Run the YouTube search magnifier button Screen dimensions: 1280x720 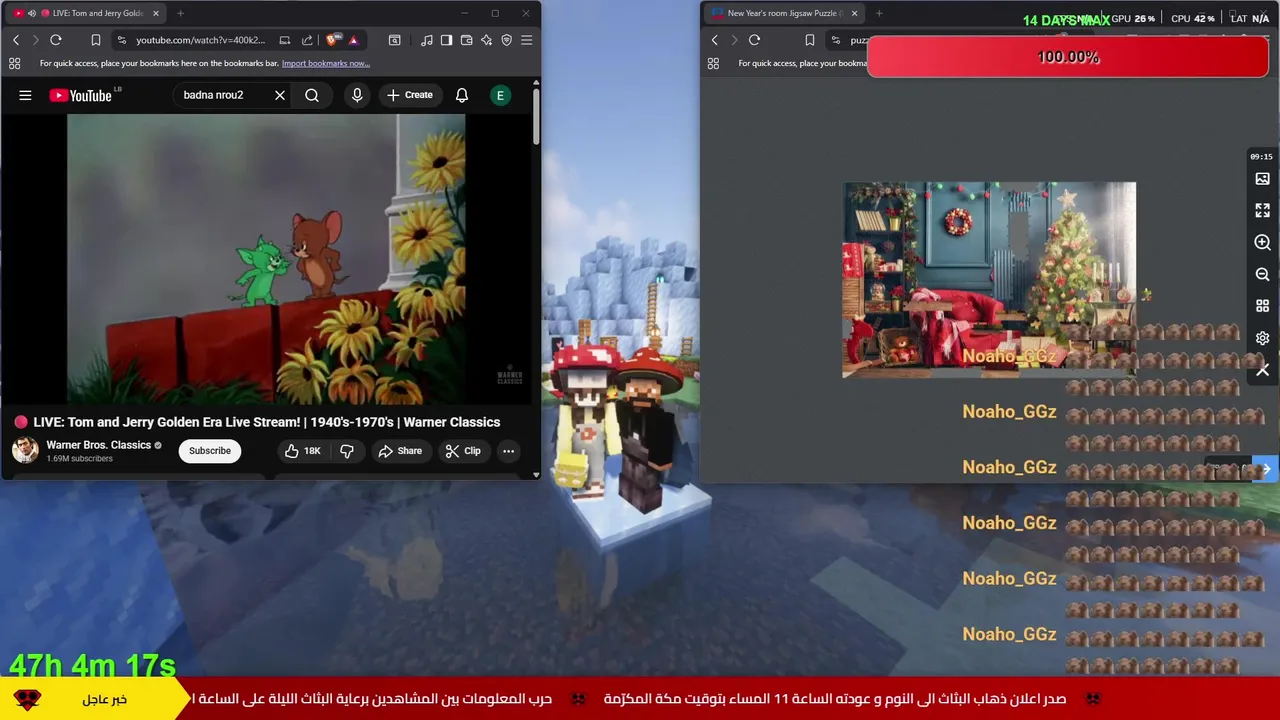click(x=312, y=96)
